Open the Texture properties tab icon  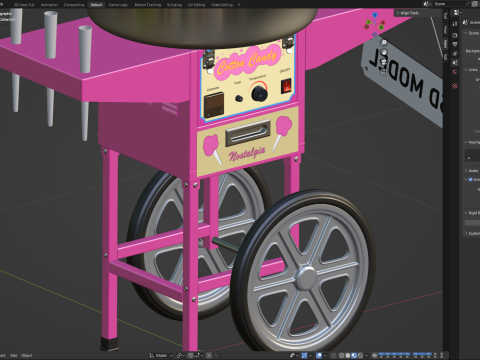coord(455,86)
